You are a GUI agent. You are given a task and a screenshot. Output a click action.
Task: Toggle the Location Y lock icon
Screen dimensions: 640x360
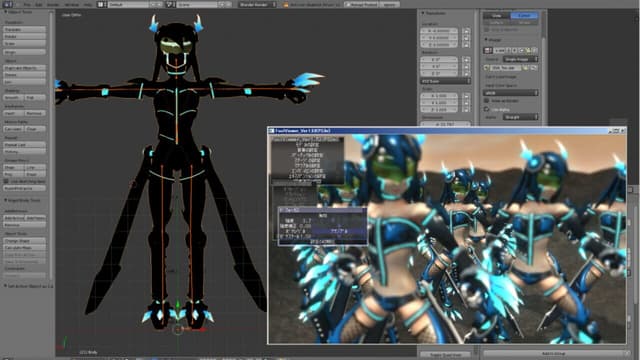(x=466, y=38)
